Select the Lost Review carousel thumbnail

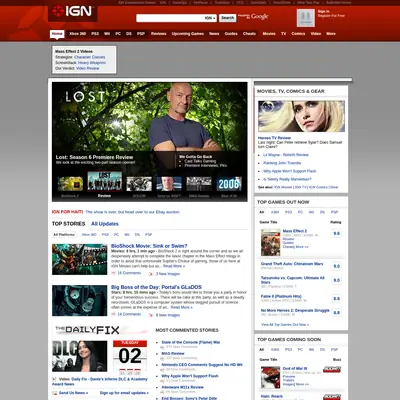105,182
